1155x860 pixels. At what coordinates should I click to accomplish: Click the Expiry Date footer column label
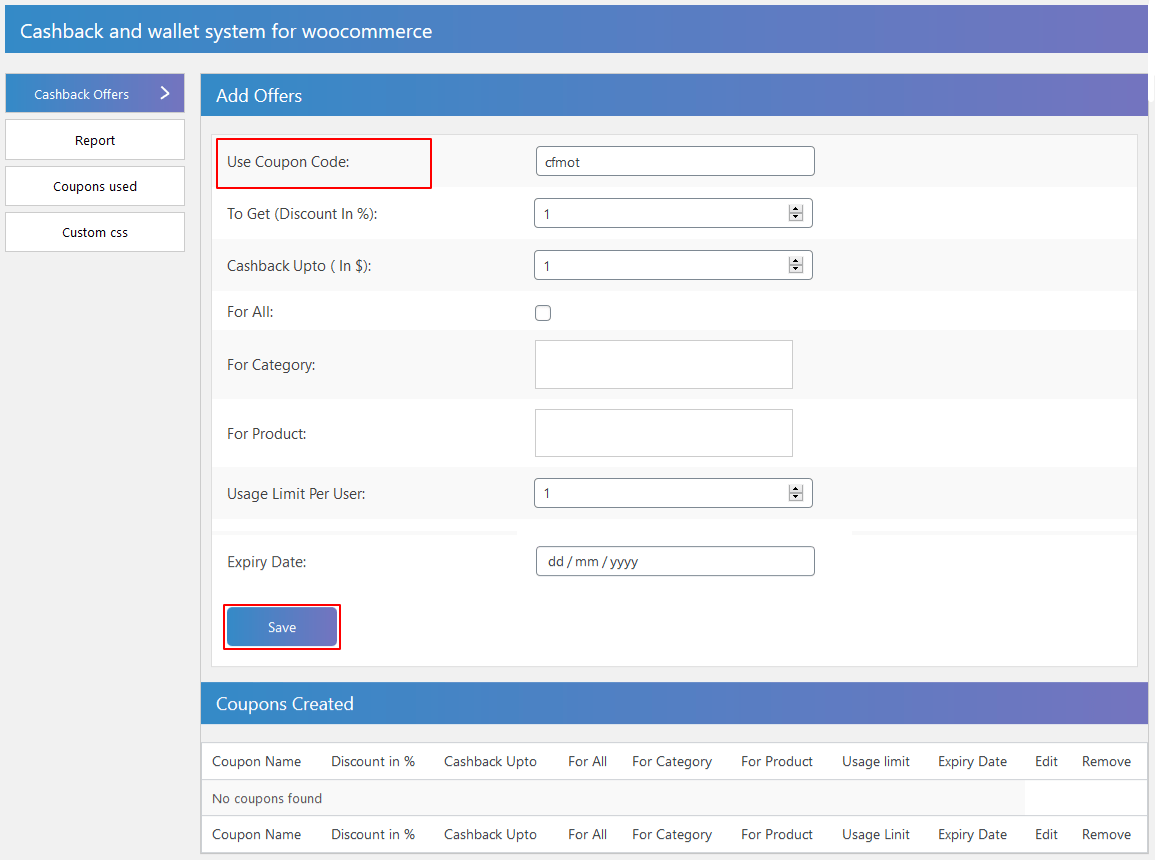coord(972,834)
